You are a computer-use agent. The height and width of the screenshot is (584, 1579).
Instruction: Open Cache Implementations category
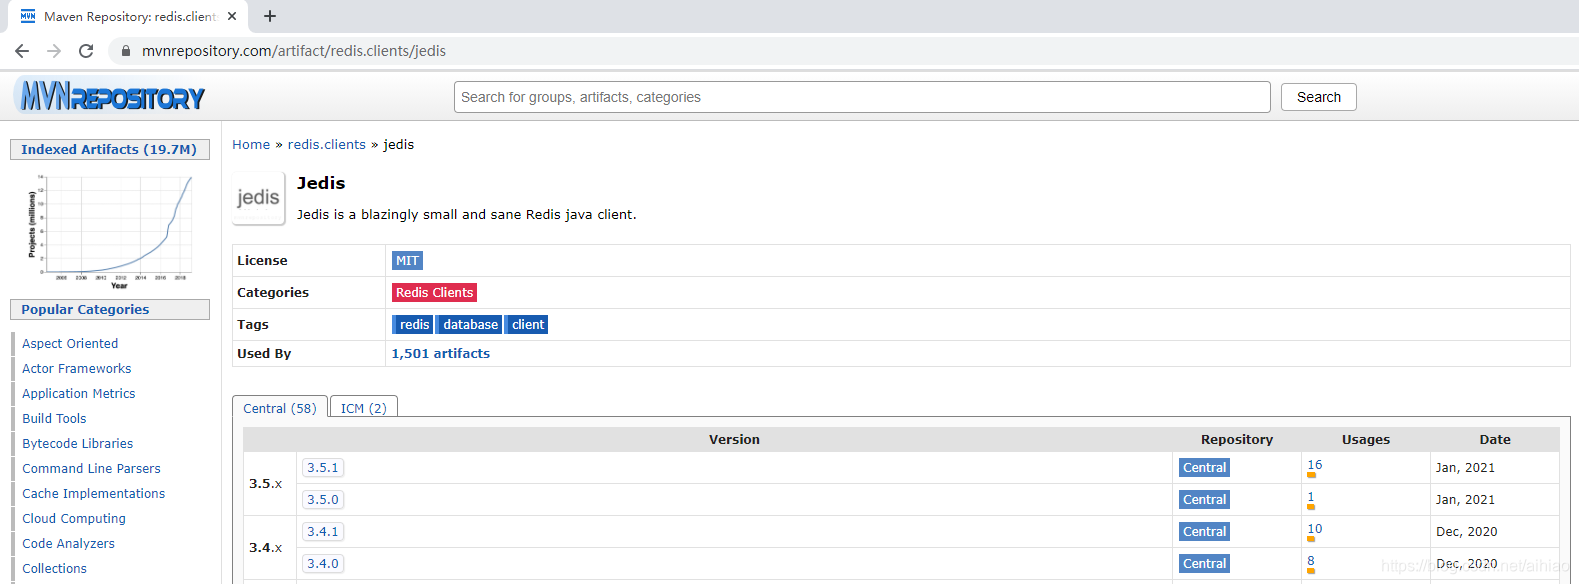94,494
